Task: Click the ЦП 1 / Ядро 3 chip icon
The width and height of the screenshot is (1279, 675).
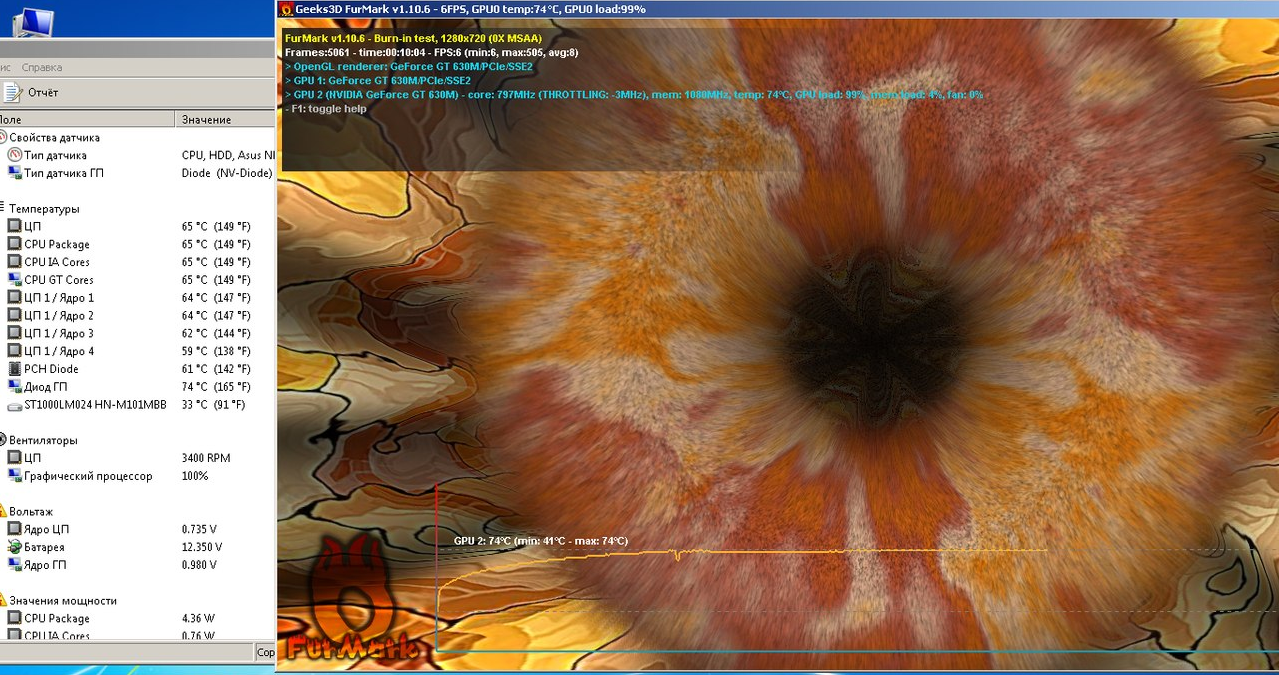Action: [x=14, y=333]
